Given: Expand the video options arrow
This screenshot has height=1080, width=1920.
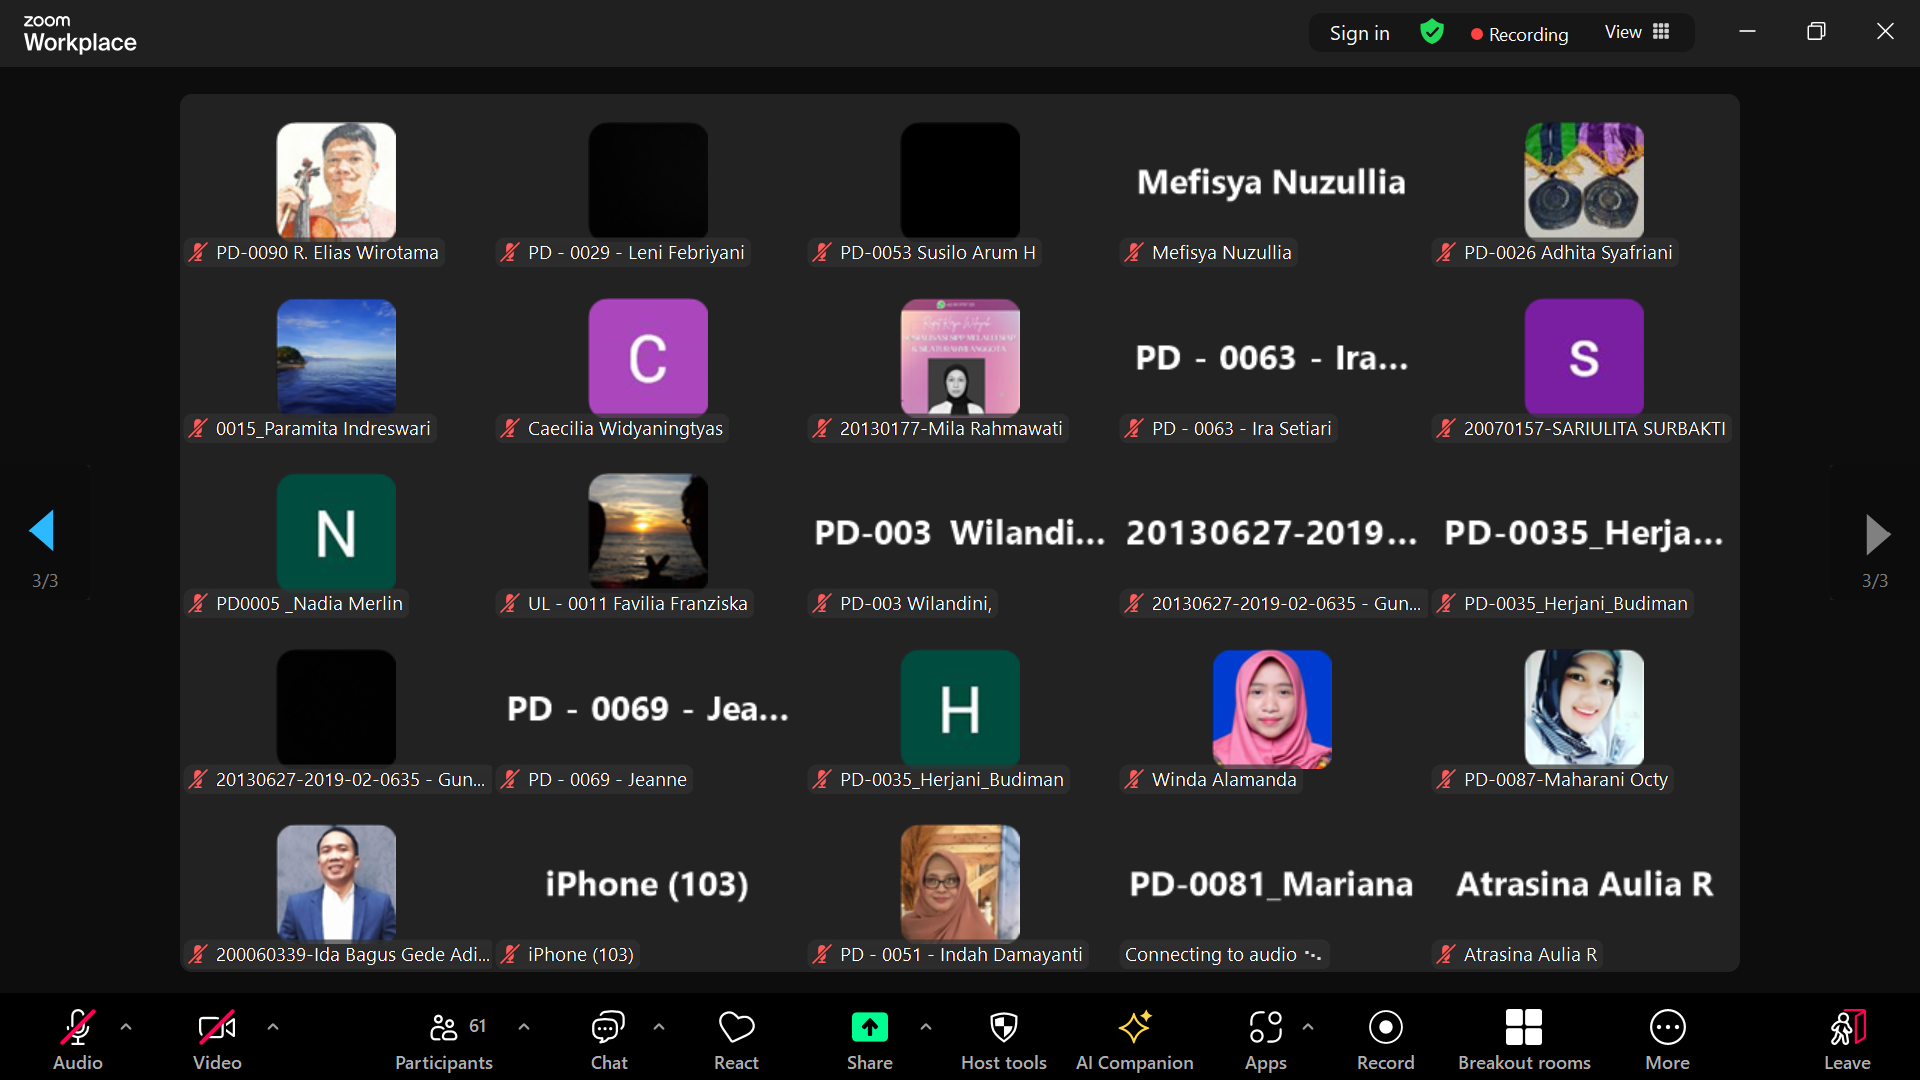Looking at the screenshot, I should (x=273, y=1027).
